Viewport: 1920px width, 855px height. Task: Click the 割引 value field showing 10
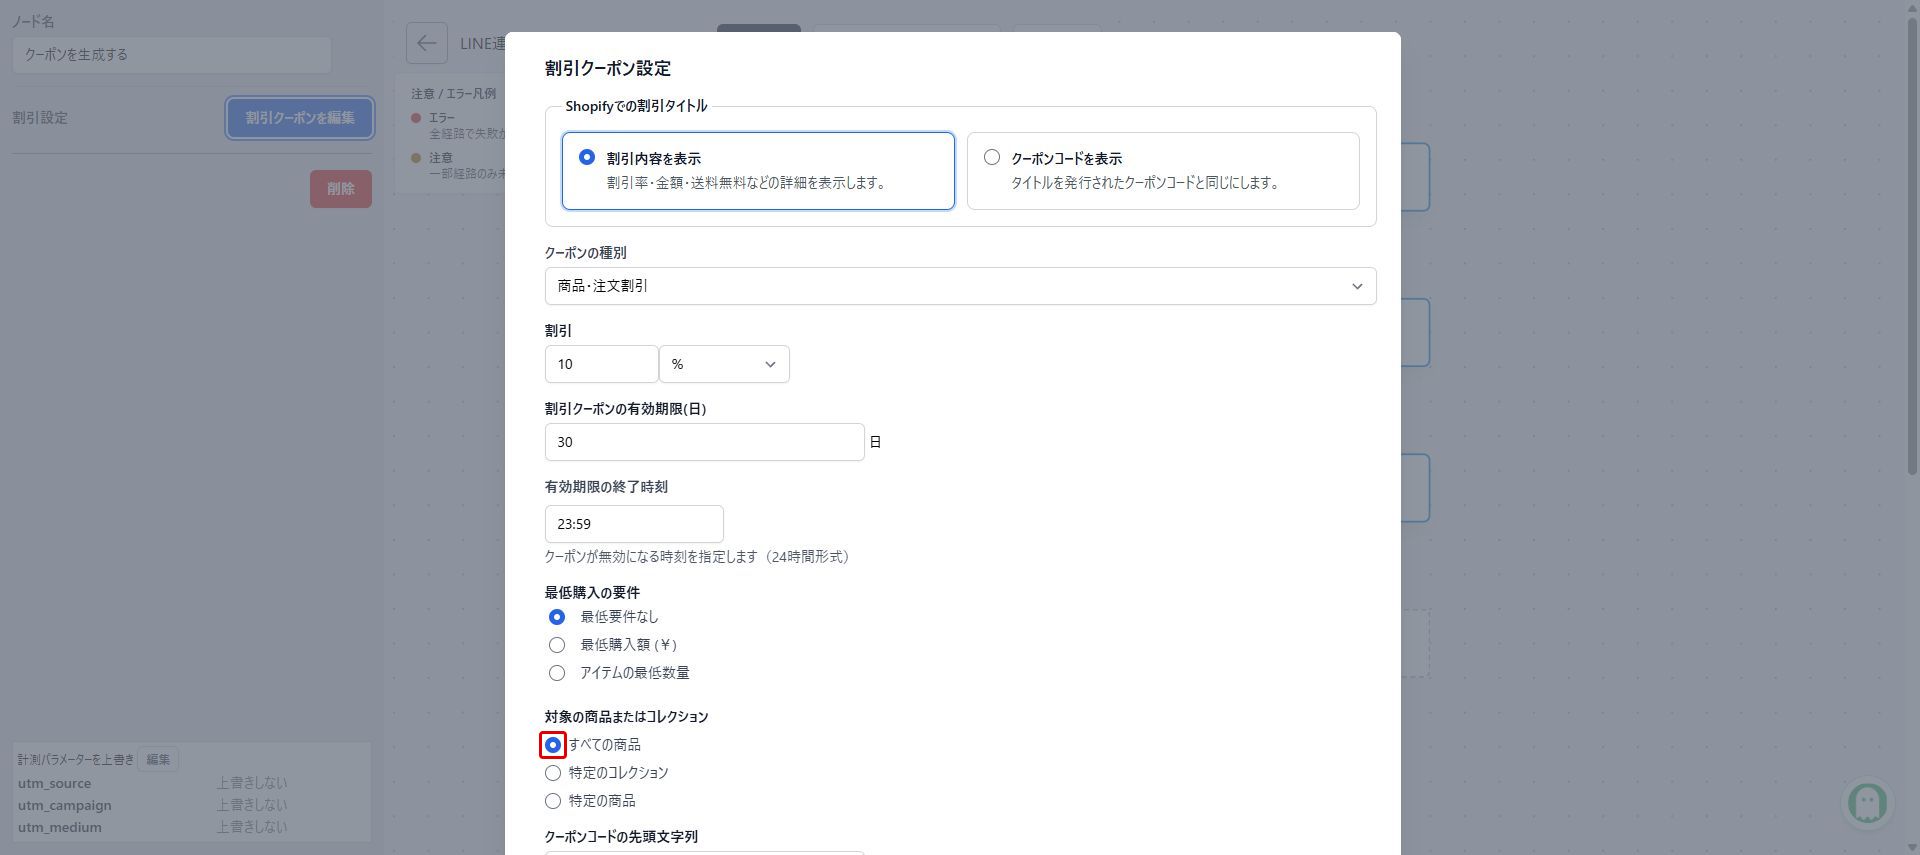(601, 364)
